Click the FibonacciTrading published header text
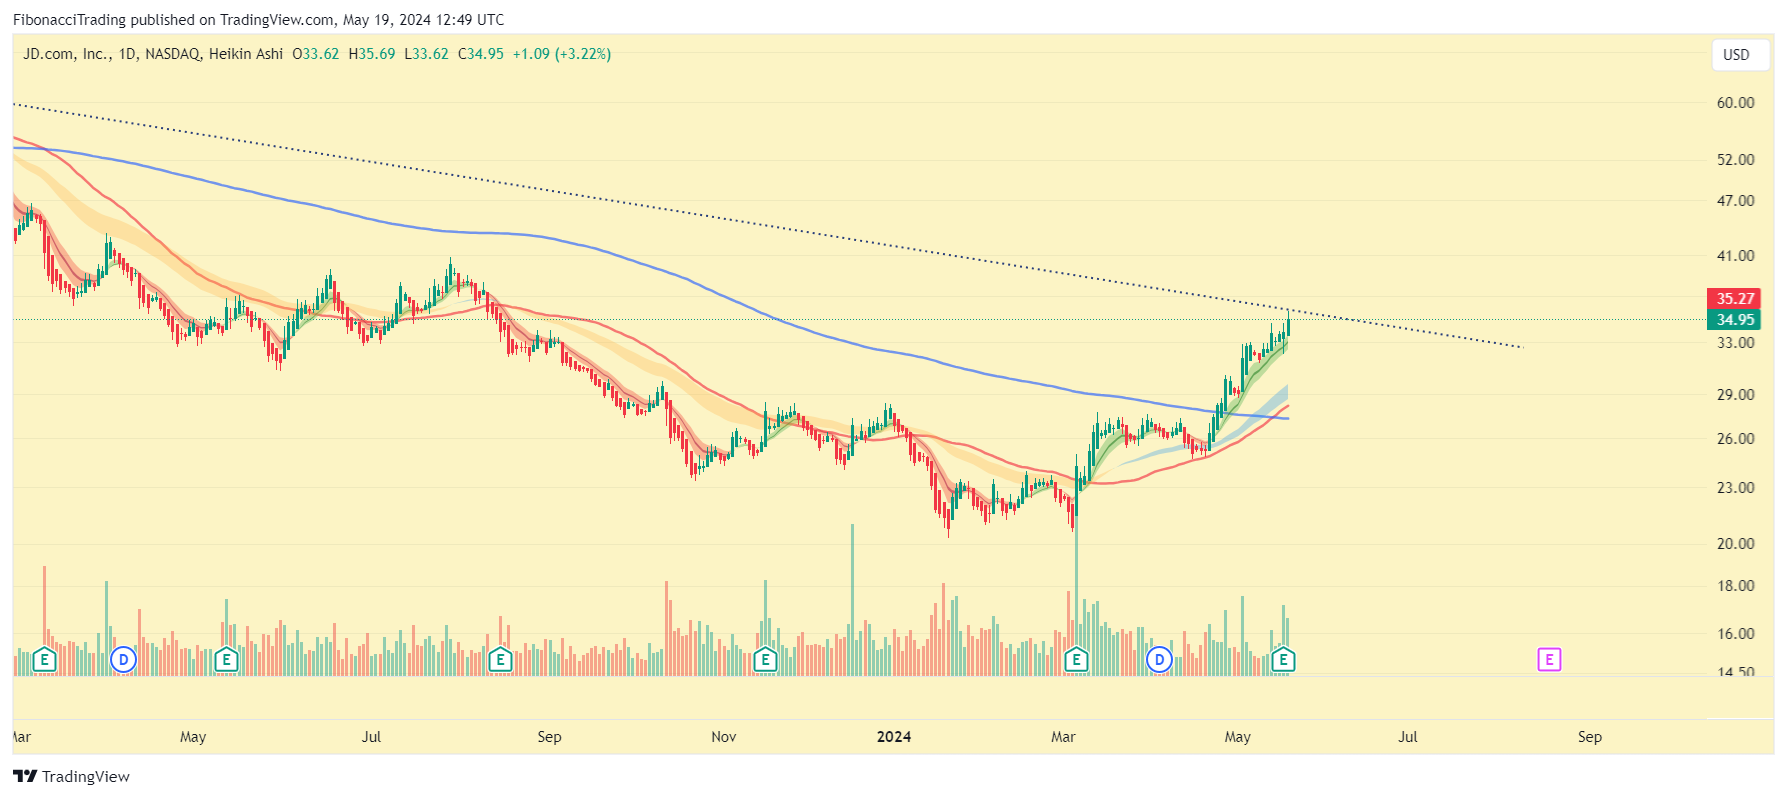Screen dimensions: 1787x798 [x=258, y=20]
